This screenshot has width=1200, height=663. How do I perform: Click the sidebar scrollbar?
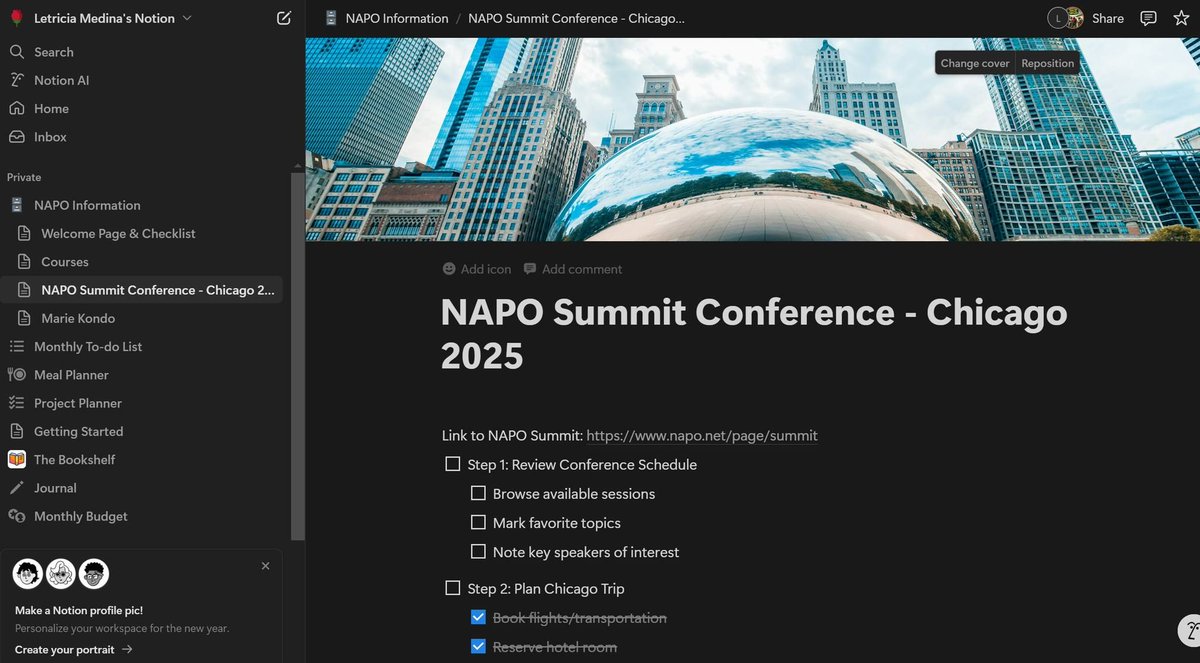(x=297, y=355)
